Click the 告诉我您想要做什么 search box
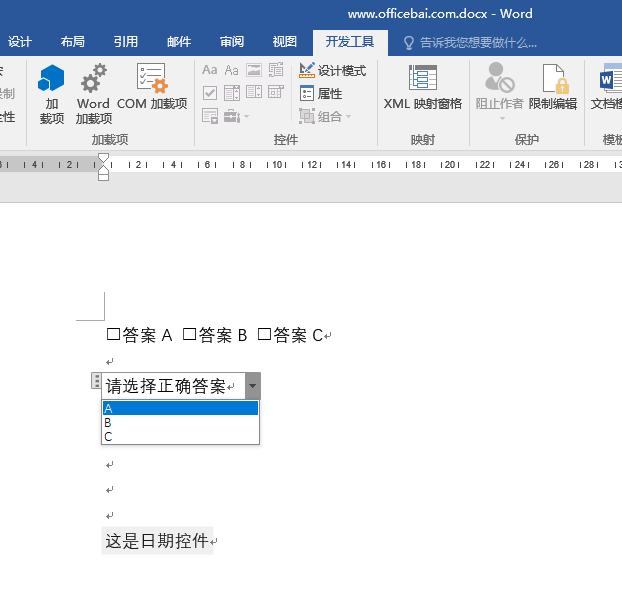This screenshot has width=622, height=609. pyautogui.click(x=470, y=42)
